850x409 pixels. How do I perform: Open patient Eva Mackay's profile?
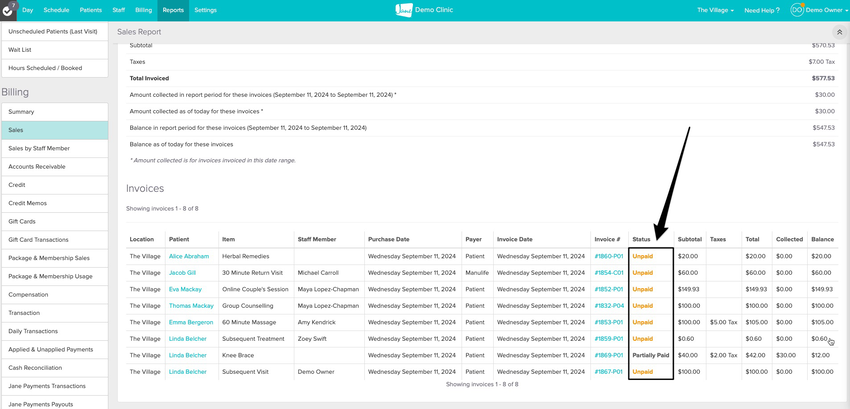click(185, 289)
